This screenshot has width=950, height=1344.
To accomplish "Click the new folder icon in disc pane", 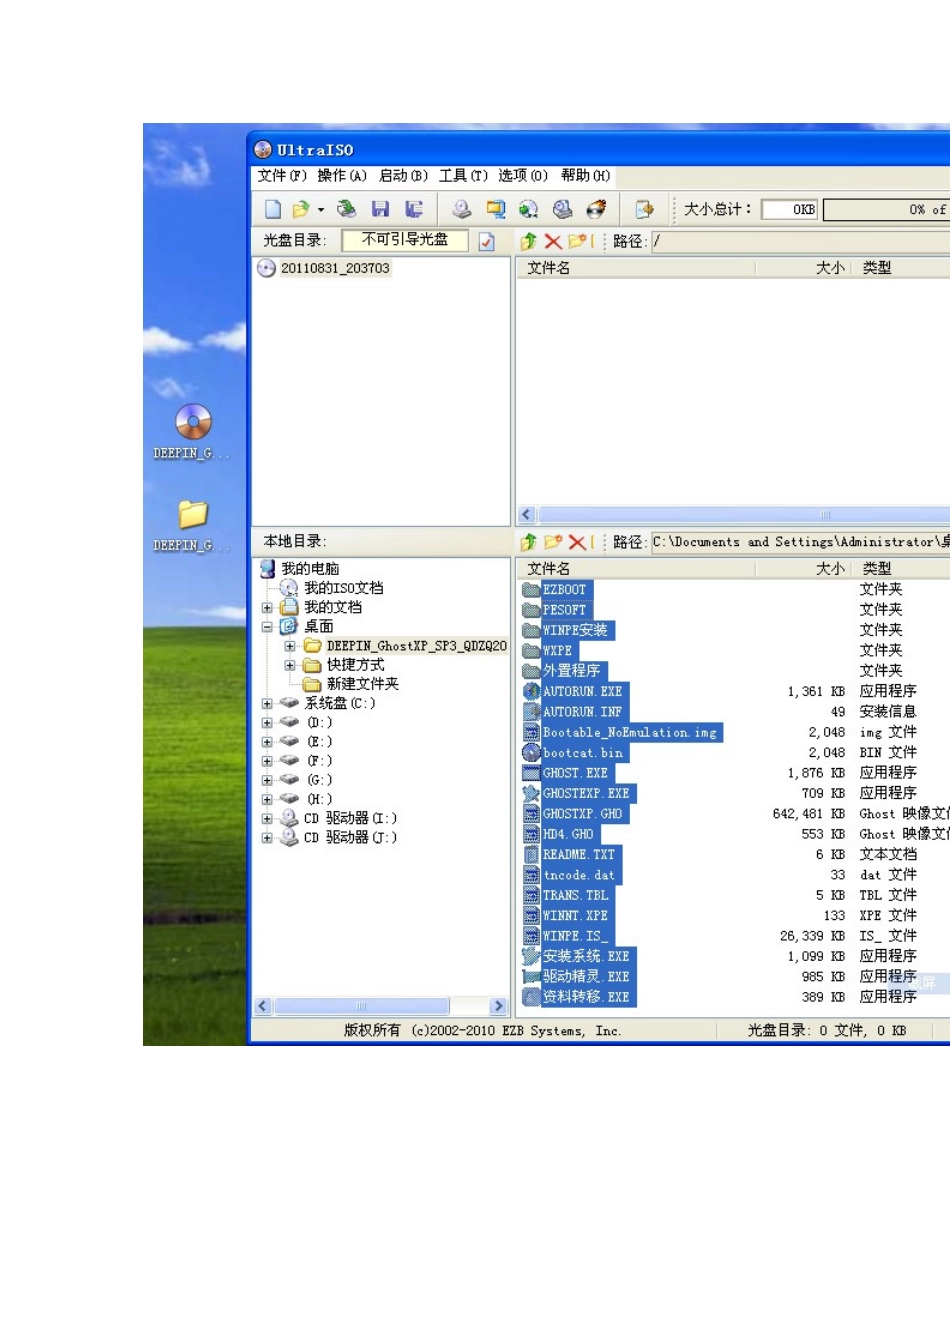I will pos(578,241).
